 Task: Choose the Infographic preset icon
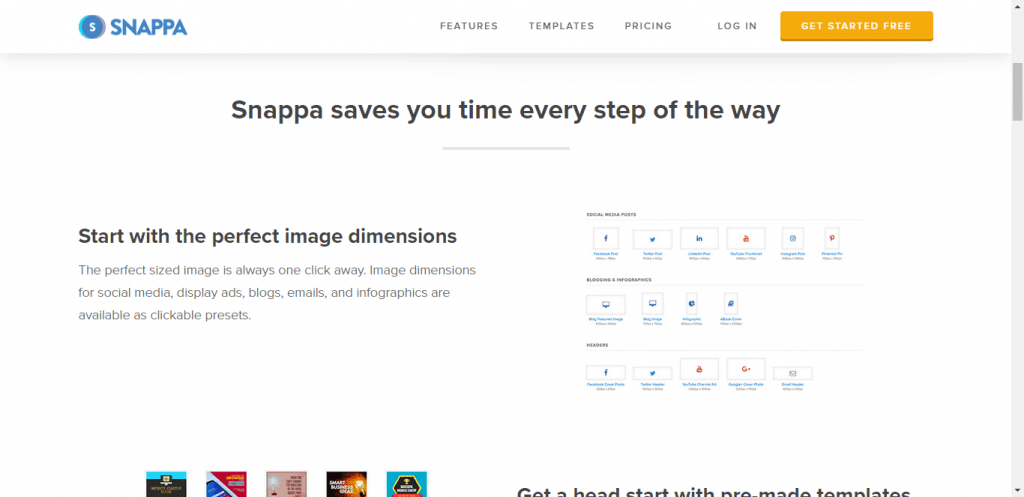[691, 304]
